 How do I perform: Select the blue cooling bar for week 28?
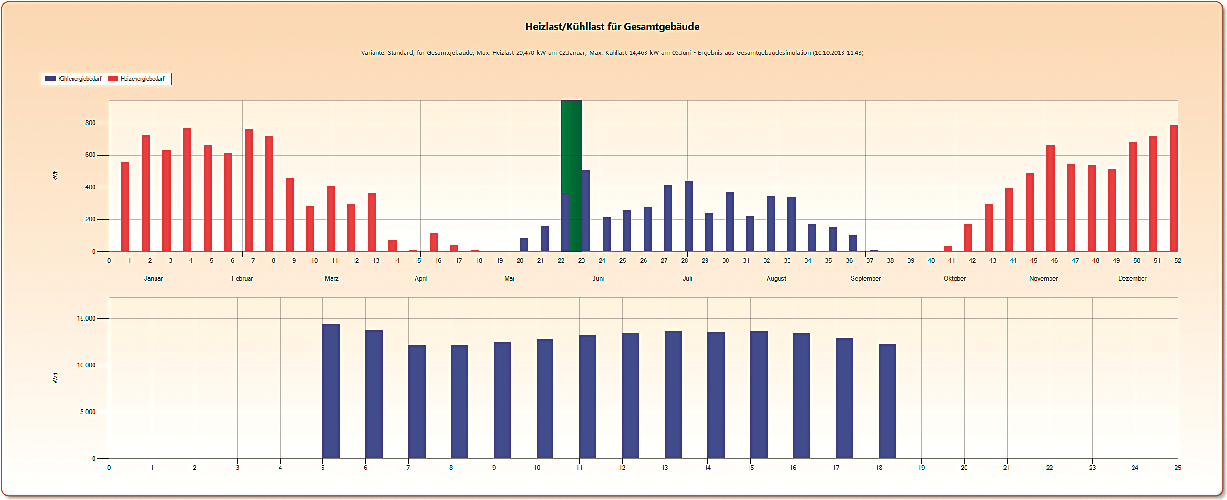(689, 216)
